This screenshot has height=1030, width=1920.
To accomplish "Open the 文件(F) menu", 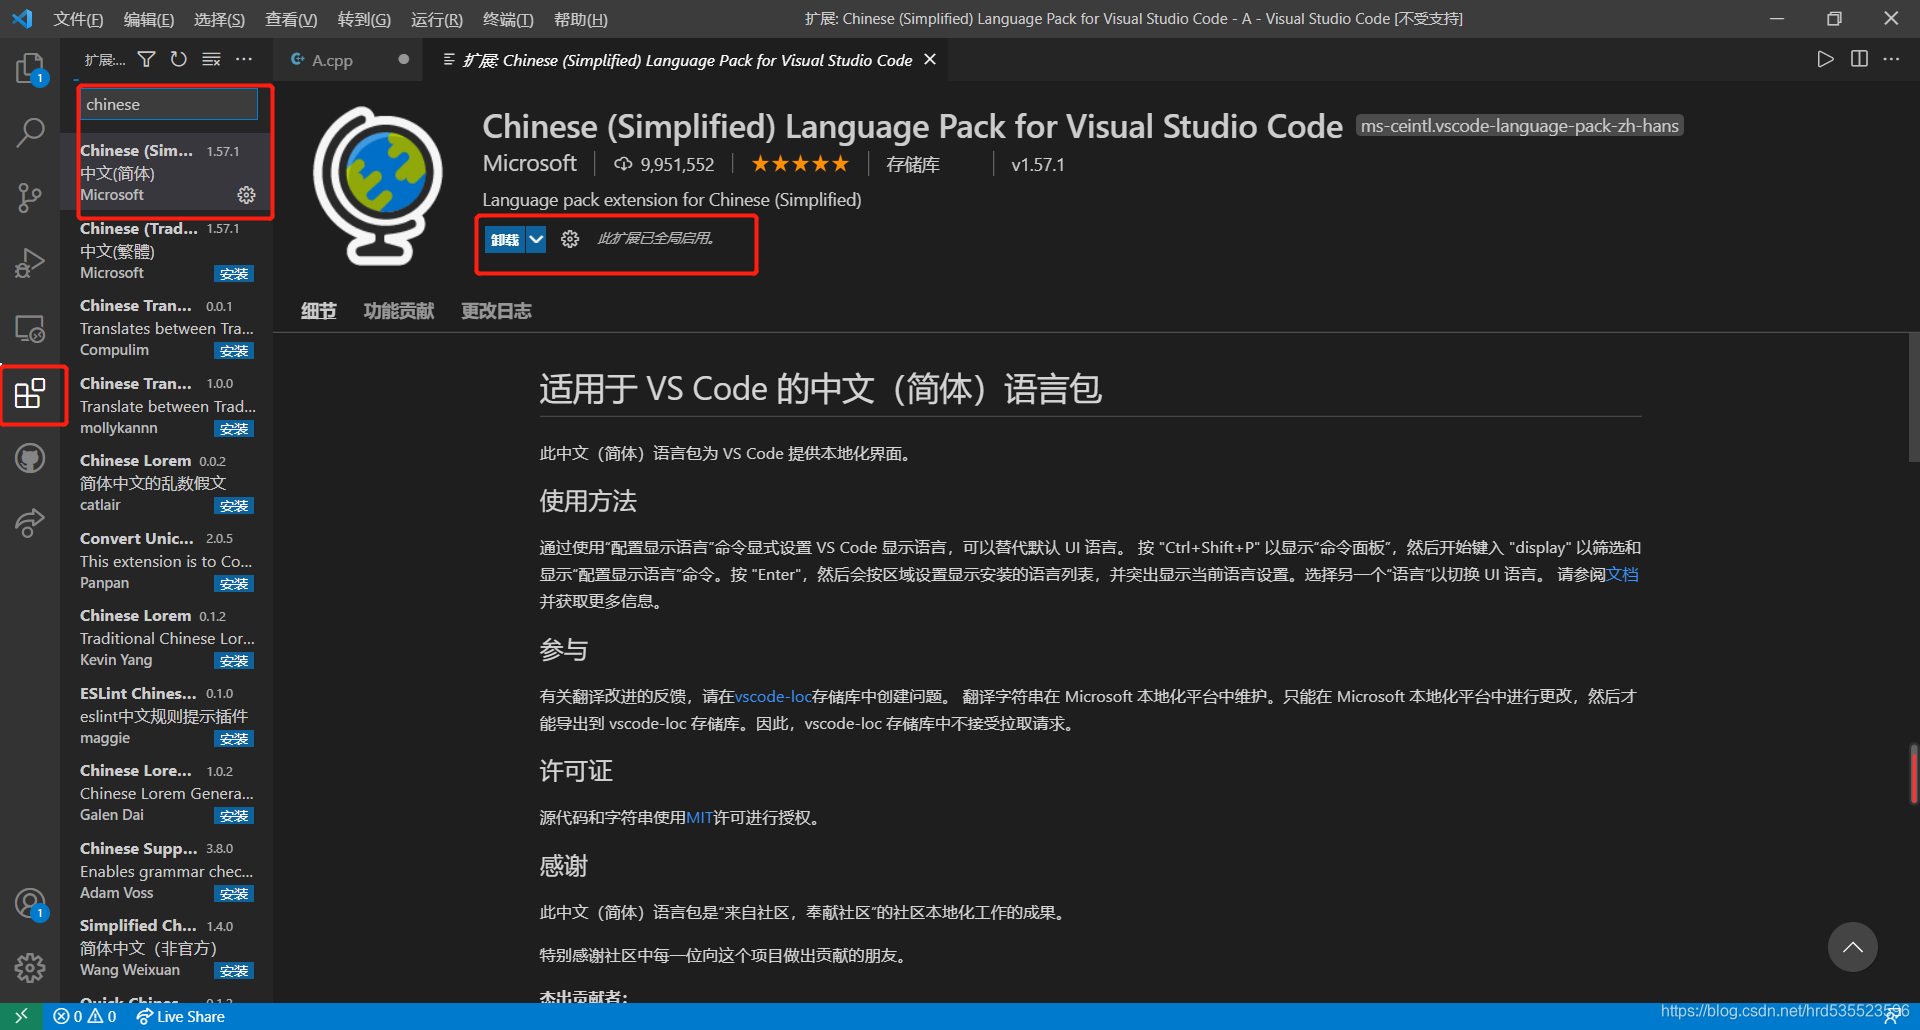I will [x=78, y=19].
